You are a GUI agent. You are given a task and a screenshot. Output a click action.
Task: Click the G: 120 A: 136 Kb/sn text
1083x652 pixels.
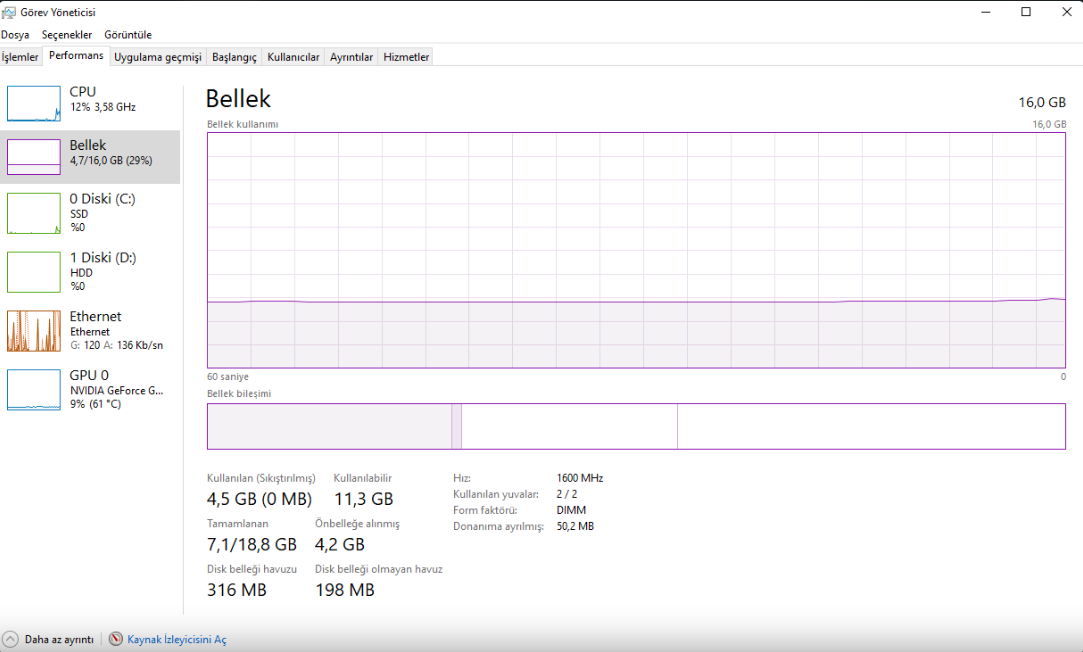click(117, 345)
